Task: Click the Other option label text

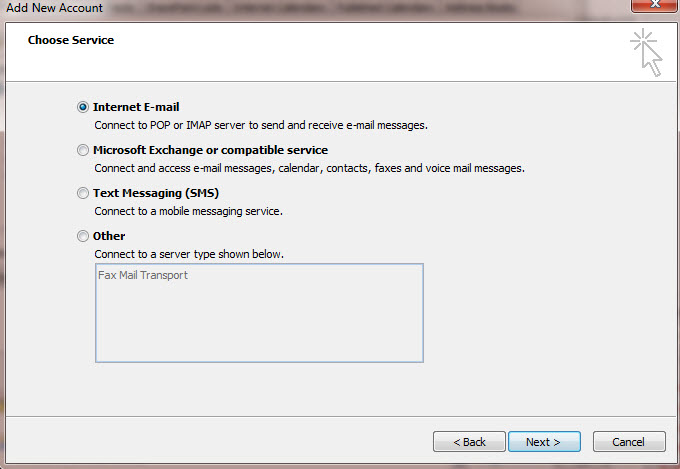Action: click(109, 236)
